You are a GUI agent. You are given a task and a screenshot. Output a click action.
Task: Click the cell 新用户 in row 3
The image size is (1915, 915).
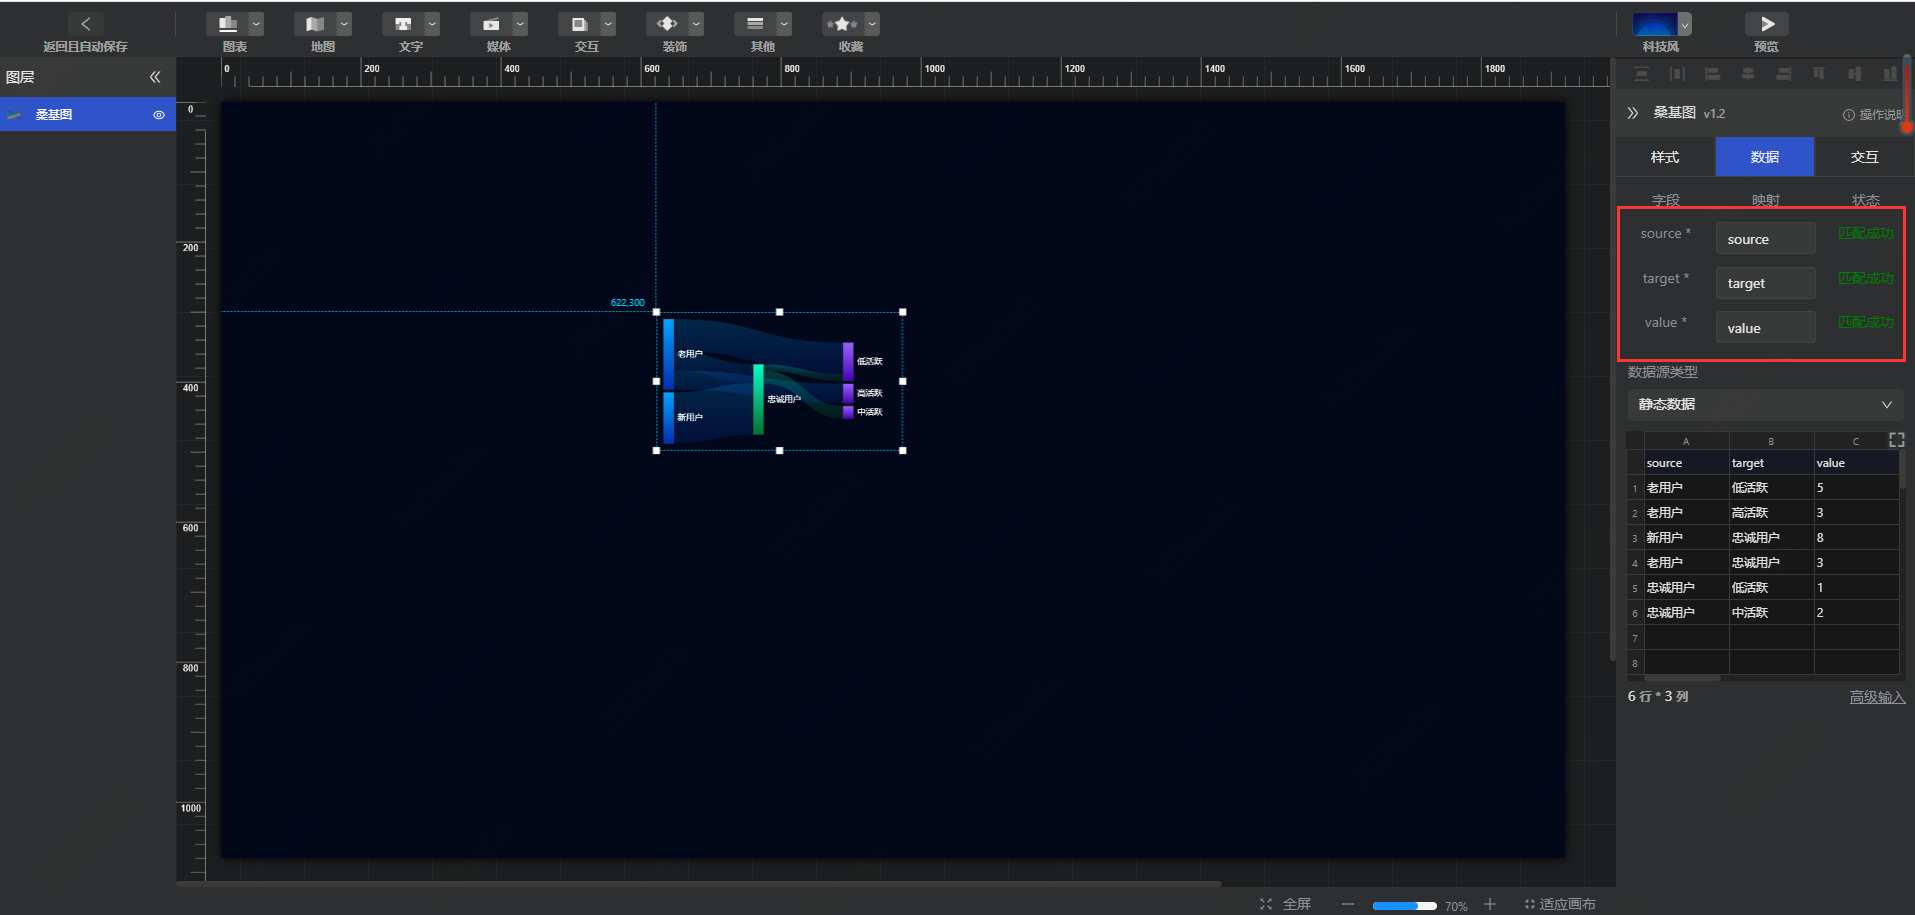point(1686,538)
